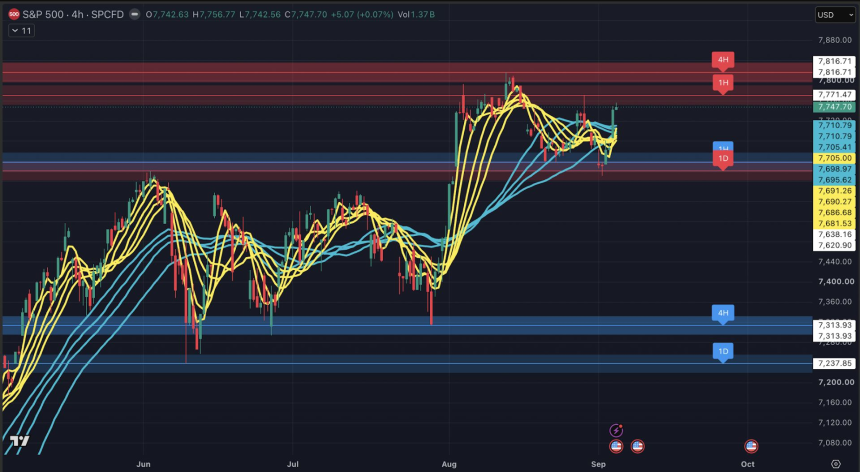
Task: Click the yellow 7,705.00 price label
Action: click(835, 158)
